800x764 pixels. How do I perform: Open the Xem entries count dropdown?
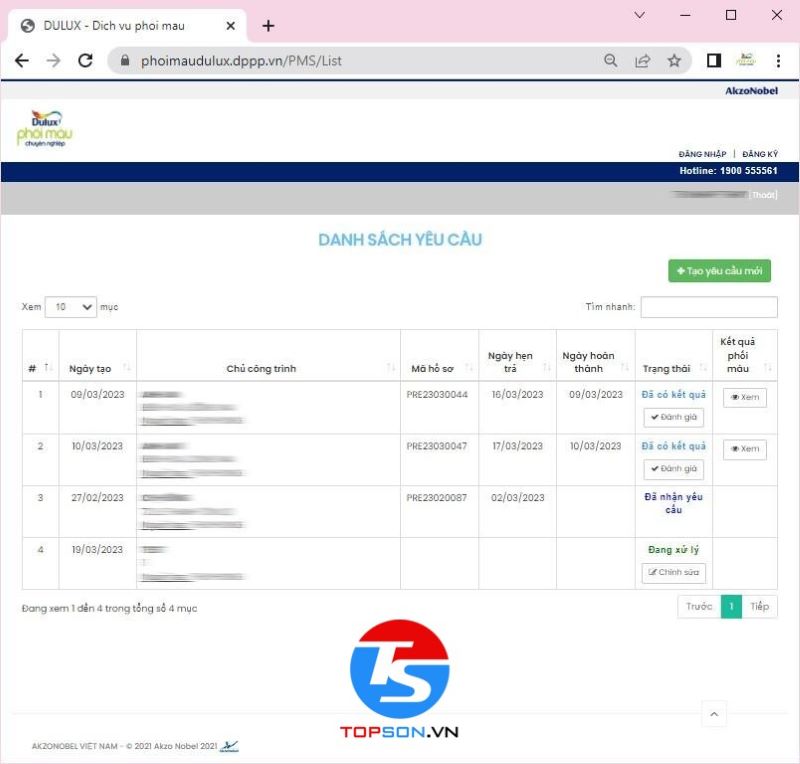(x=71, y=307)
